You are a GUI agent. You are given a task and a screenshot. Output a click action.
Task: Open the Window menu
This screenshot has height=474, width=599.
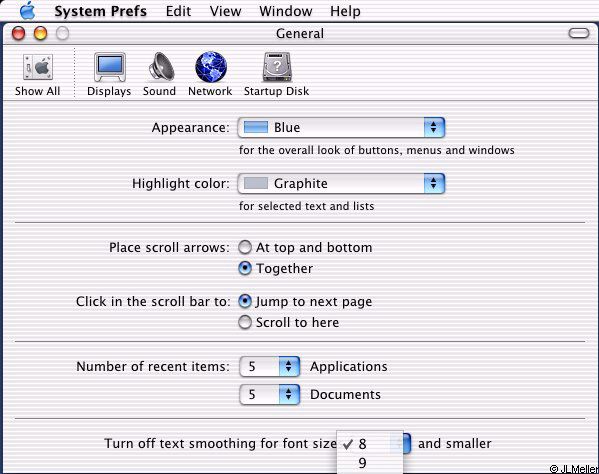coord(286,11)
